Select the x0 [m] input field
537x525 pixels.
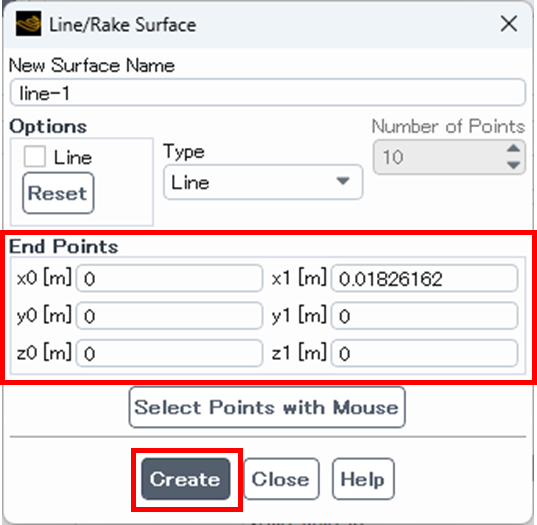pos(170,278)
